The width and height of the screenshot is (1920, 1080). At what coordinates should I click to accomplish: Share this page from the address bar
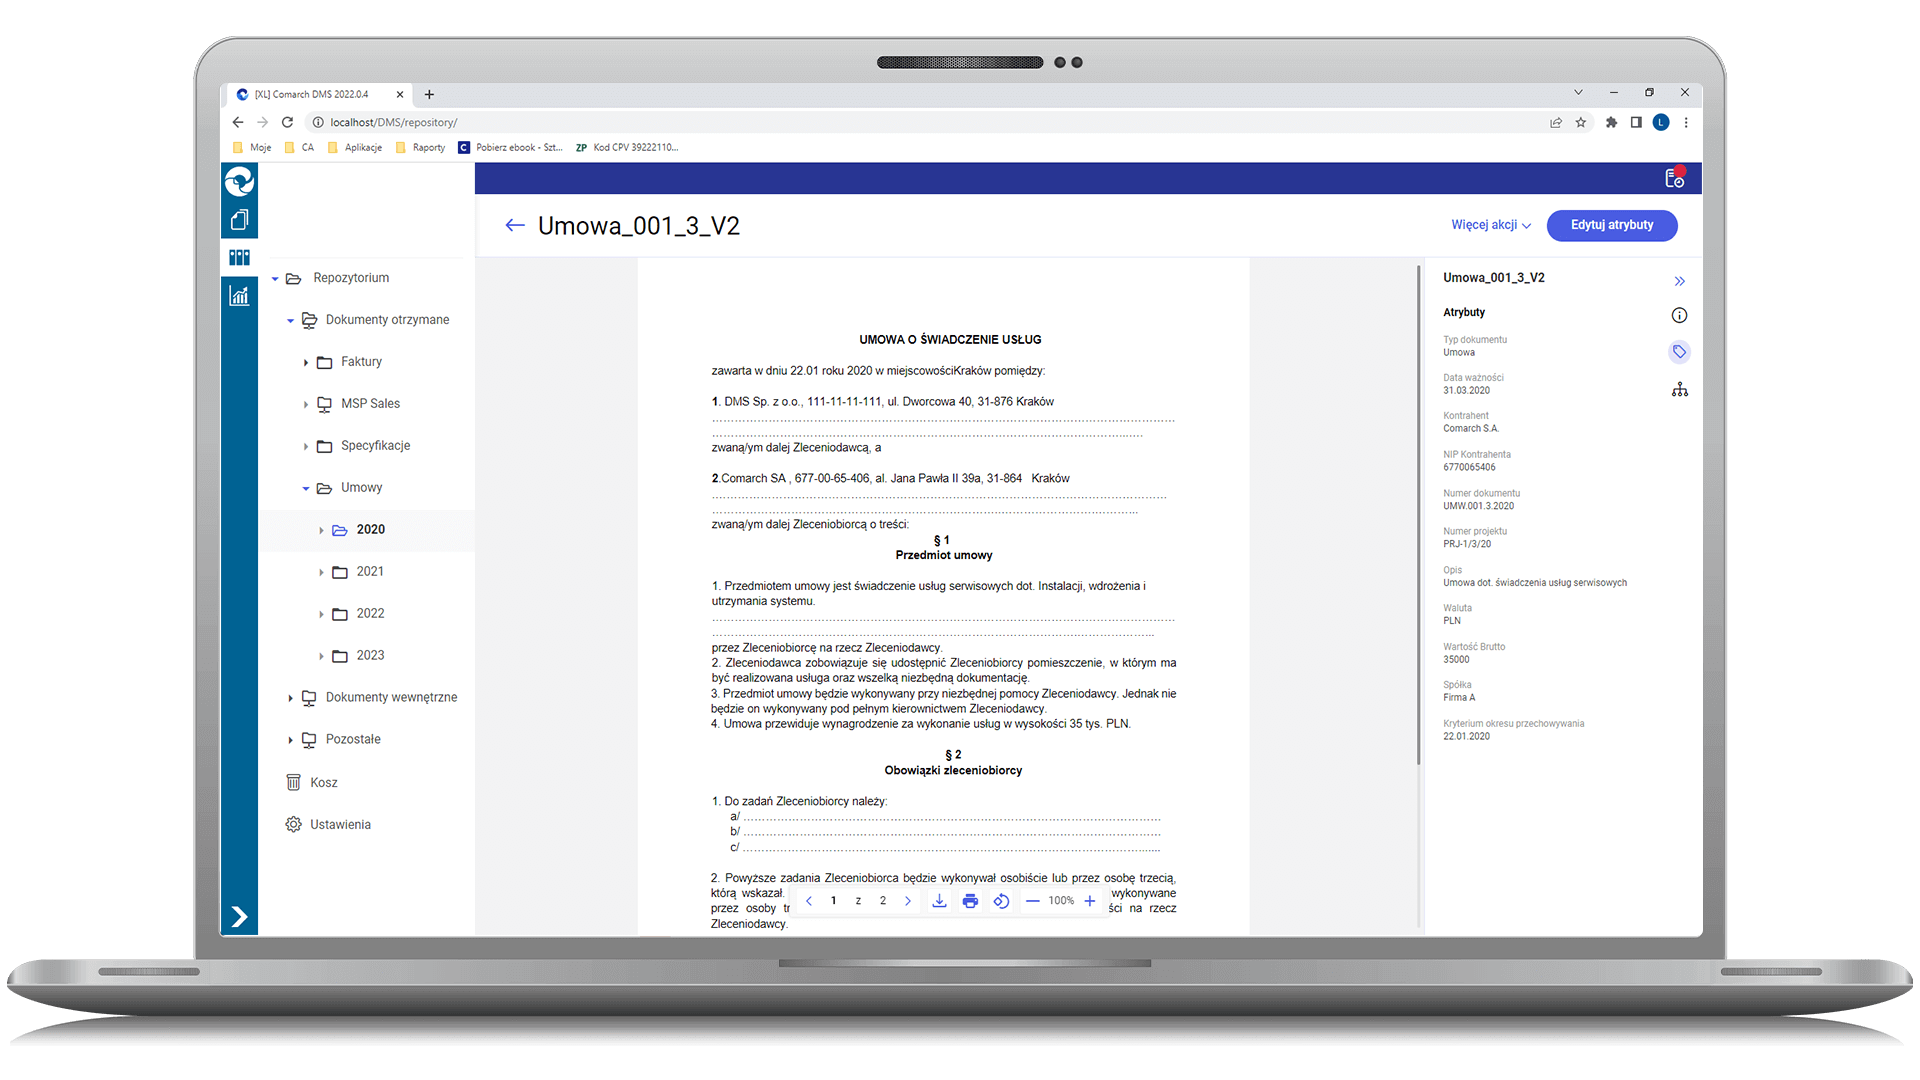(x=1556, y=122)
